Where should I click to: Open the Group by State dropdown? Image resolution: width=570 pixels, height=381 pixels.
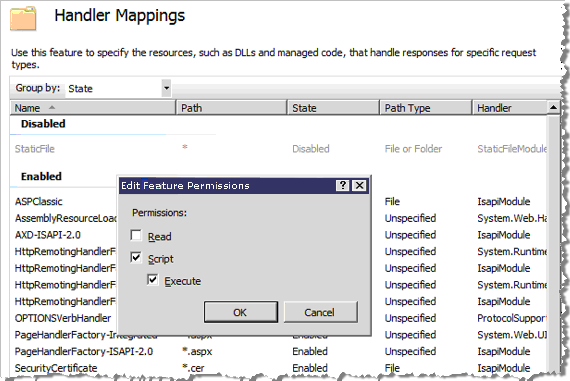[x=166, y=88]
